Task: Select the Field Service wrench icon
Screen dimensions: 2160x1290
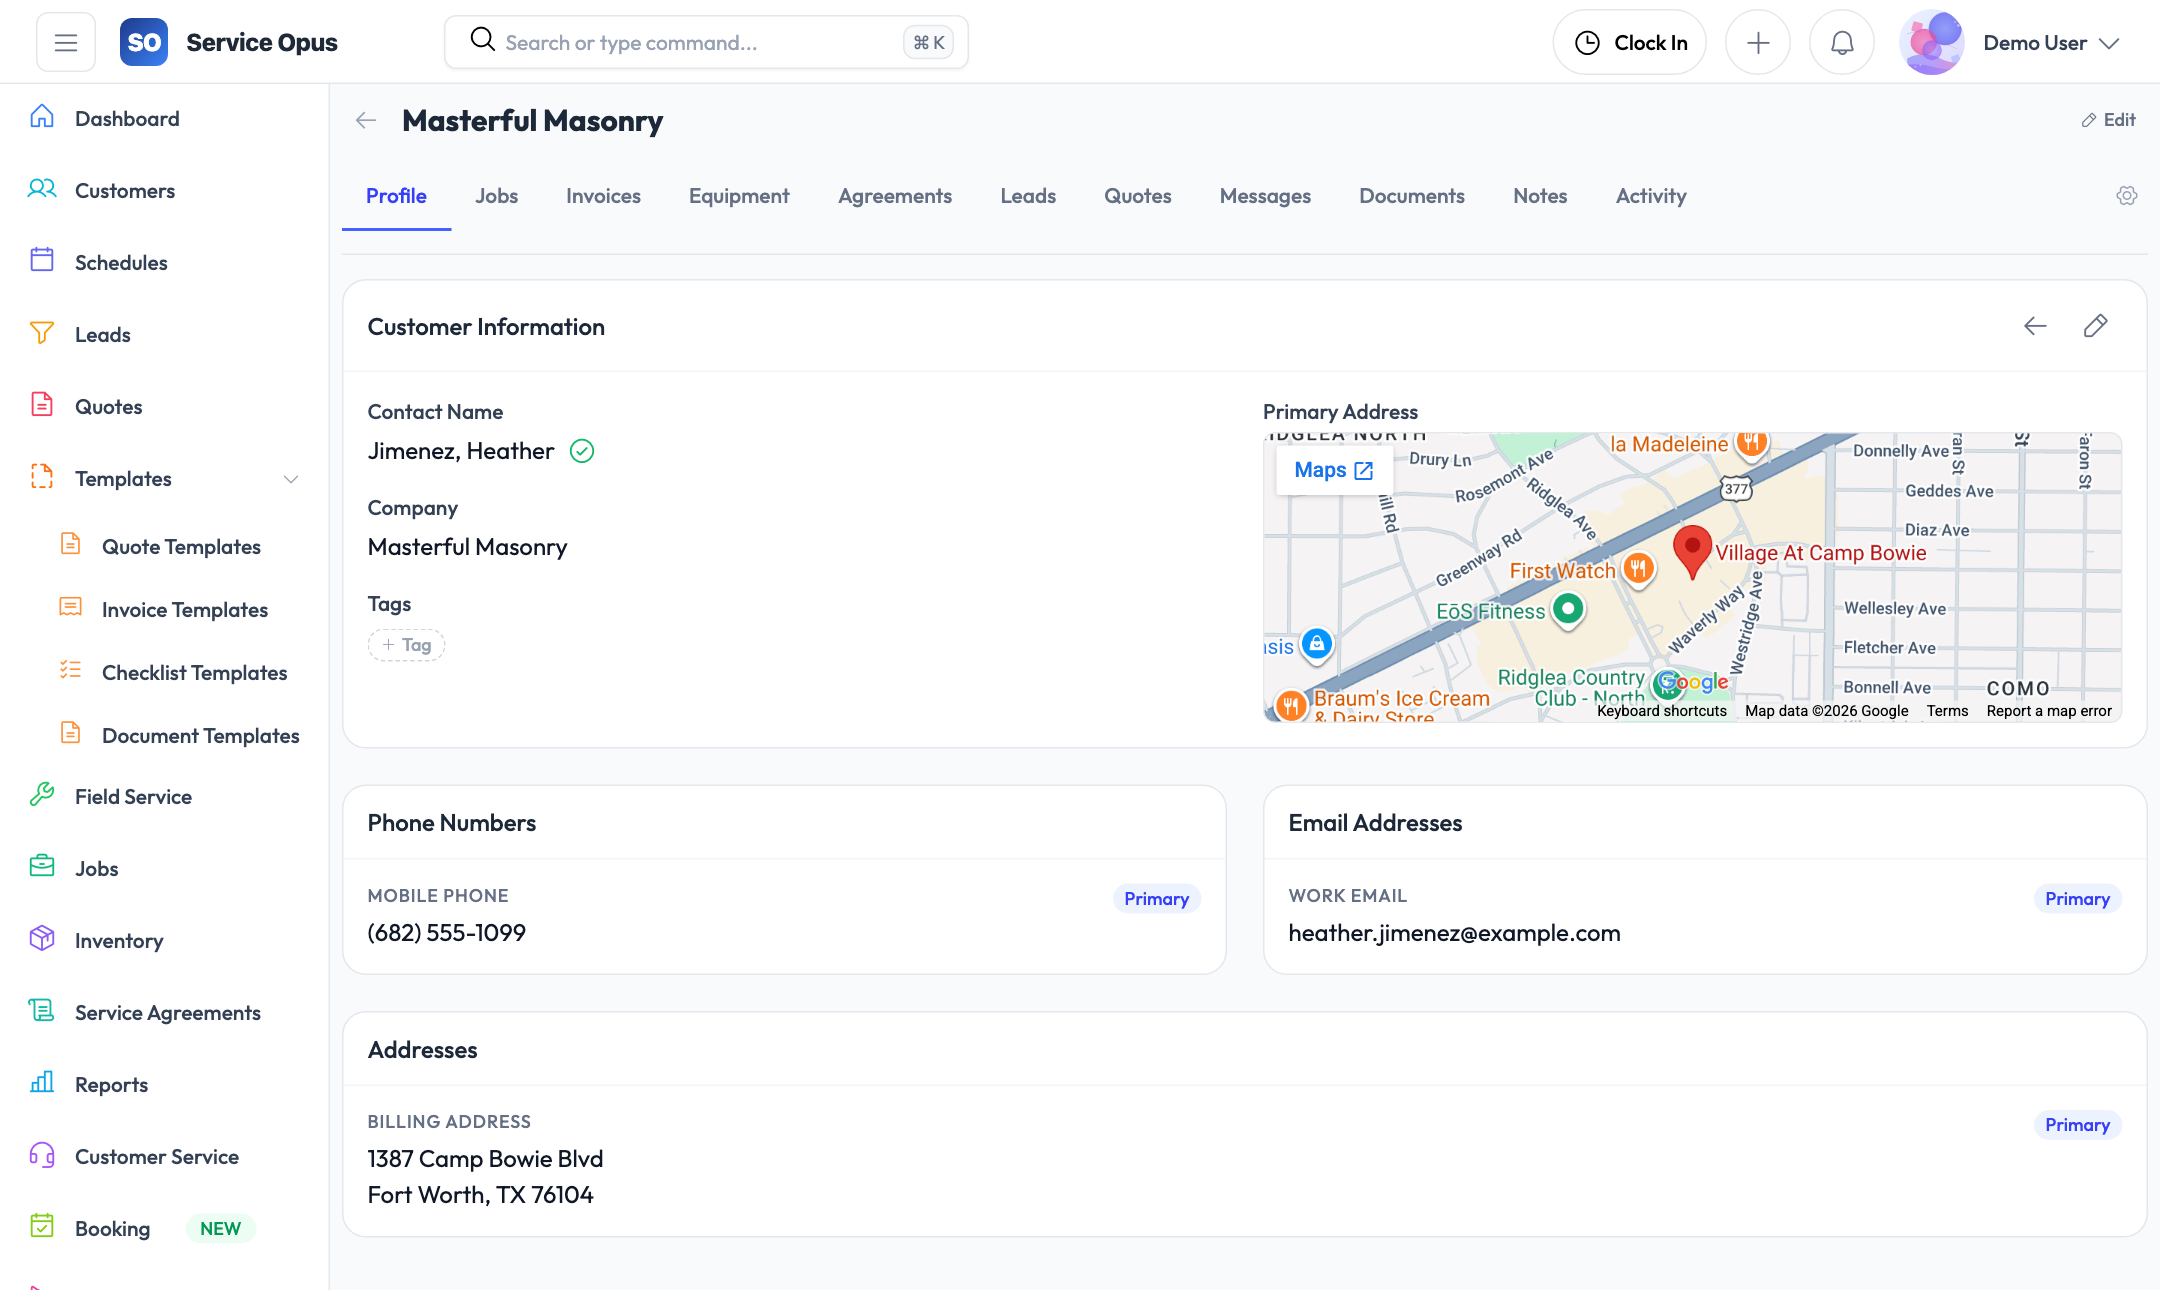Action: click(x=41, y=796)
